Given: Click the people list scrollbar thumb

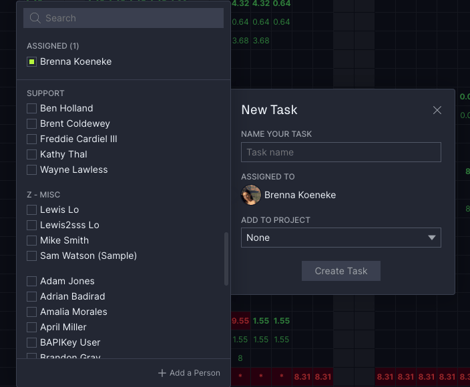Looking at the screenshot, I should [226, 259].
